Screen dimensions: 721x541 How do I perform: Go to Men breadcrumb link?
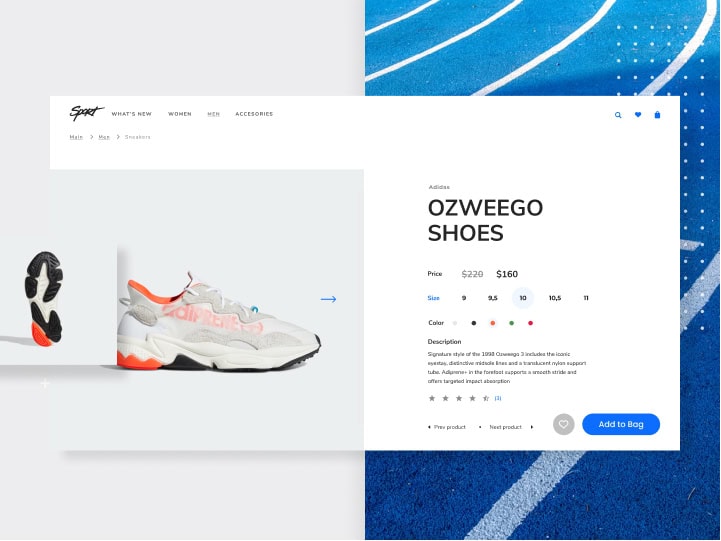(x=104, y=137)
